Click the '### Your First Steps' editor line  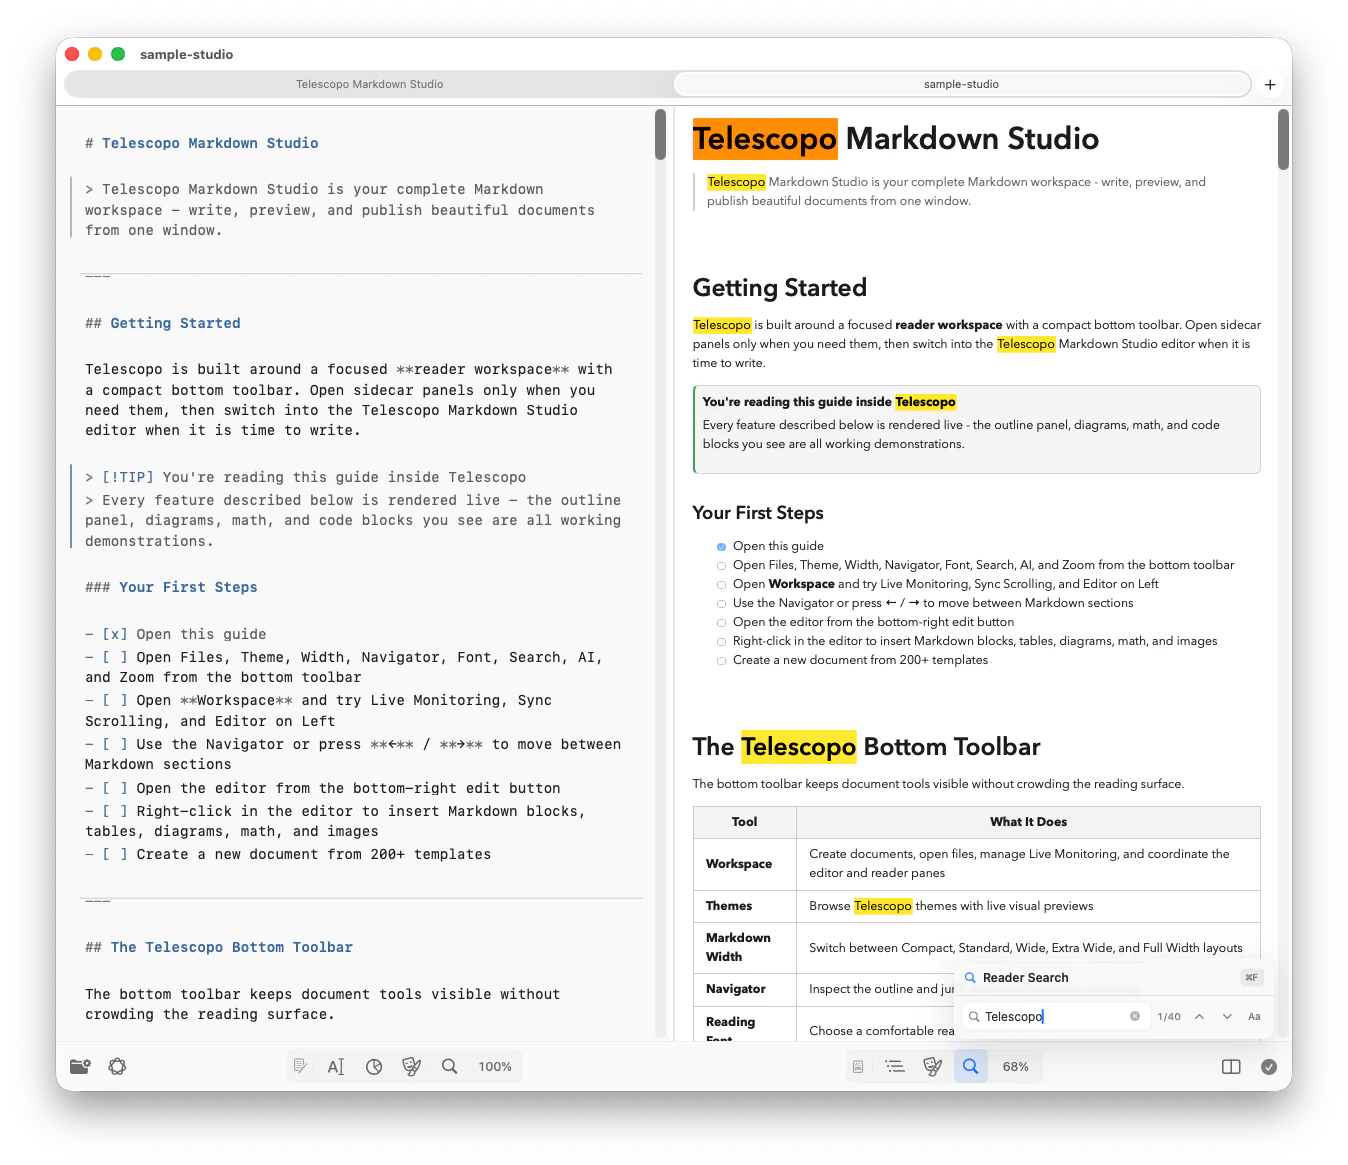[171, 587]
